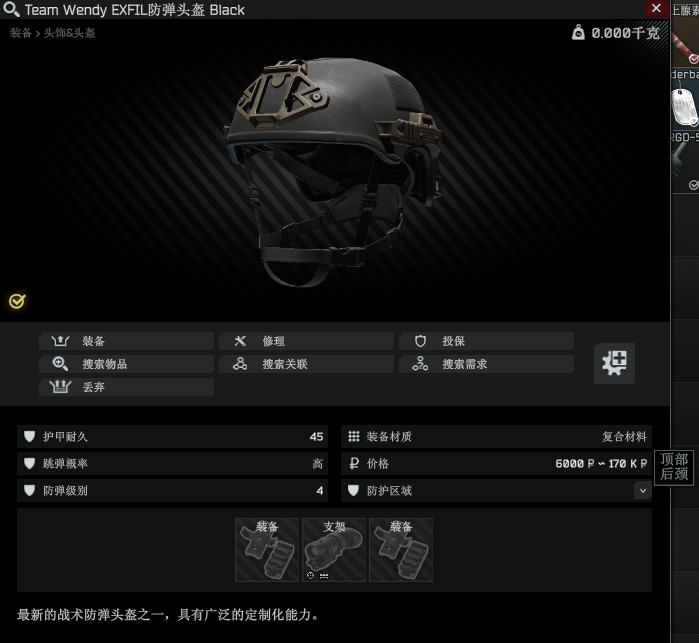The width and height of the screenshot is (699, 643).
Task: Select the 投保 insure option
Action: point(487,341)
